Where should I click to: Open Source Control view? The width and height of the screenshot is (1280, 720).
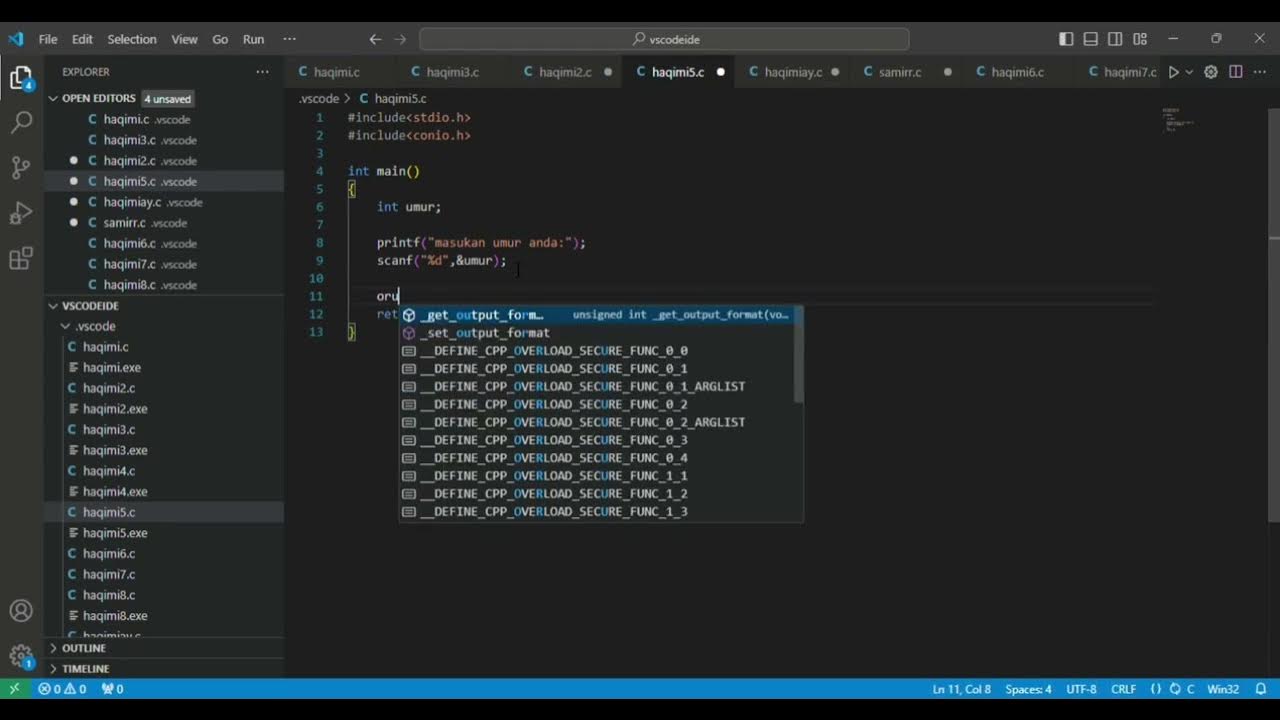click(21, 167)
